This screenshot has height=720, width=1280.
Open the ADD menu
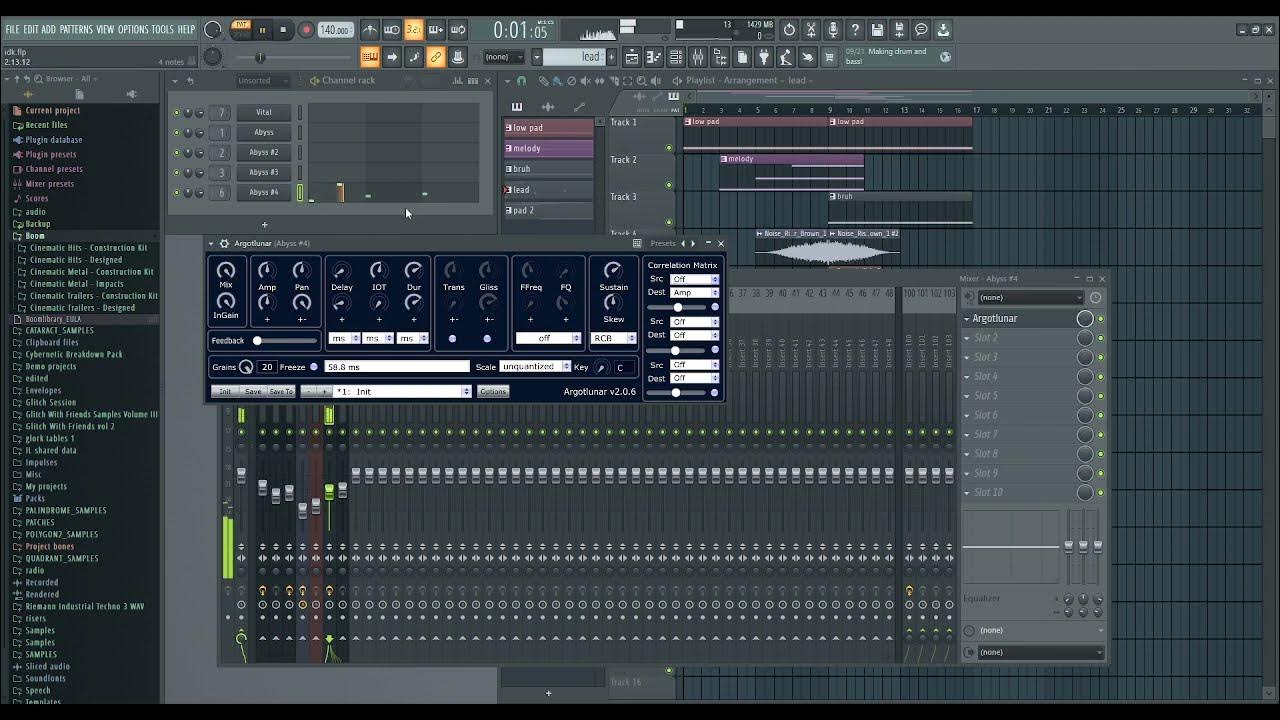[49, 30]
